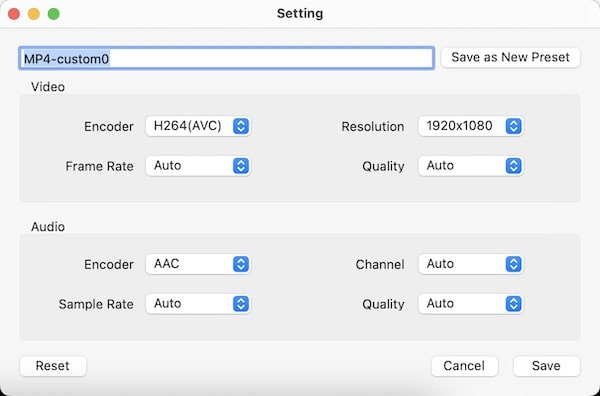Open the Resolution dropdown showing 1920x1080
Screen dimensions: 600x396
[x=471, y=126]
